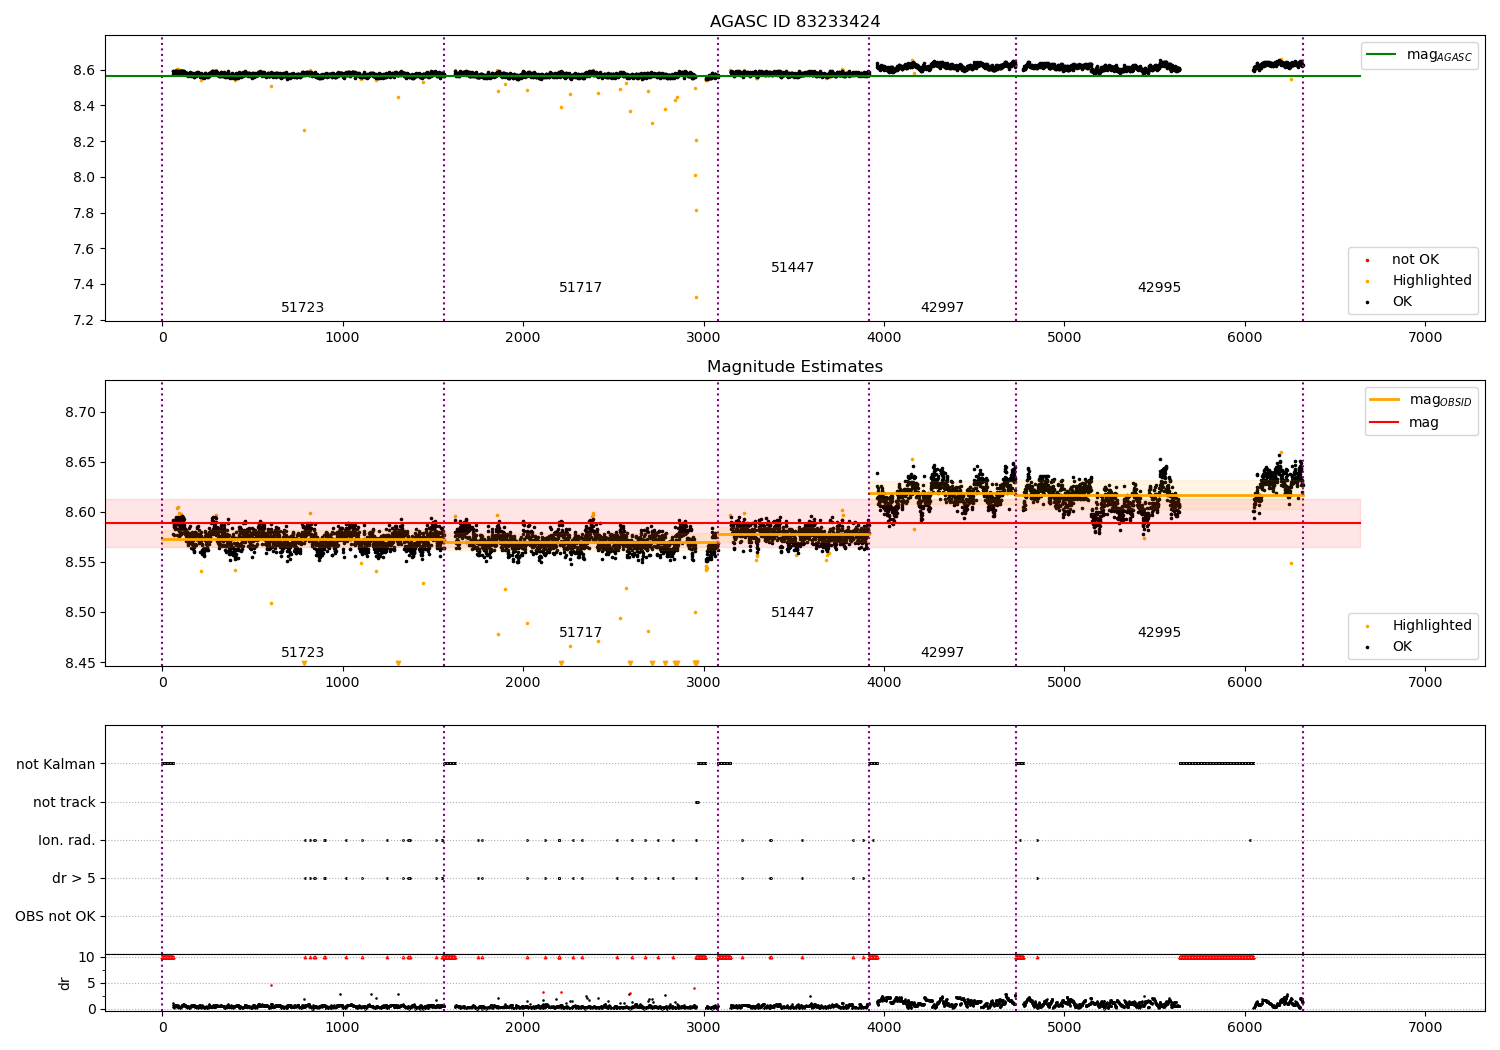Click OBSID label 51447 in top plot
Image resolution: width=1500 pixels, height=1050 pixels.
tap(792, 268)
